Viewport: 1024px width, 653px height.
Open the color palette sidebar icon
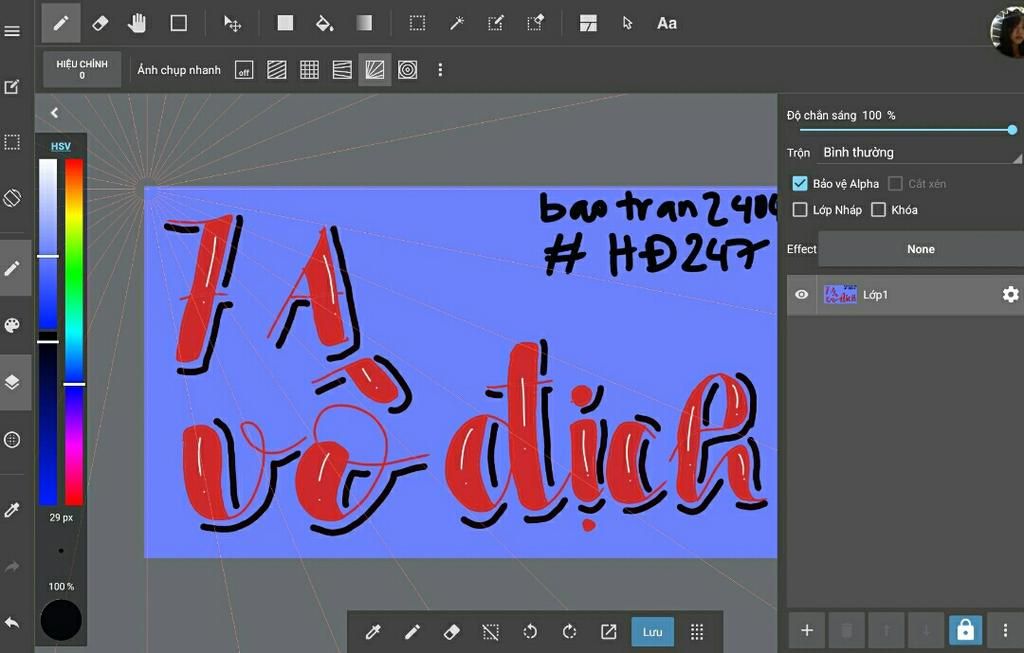(12, 325)
